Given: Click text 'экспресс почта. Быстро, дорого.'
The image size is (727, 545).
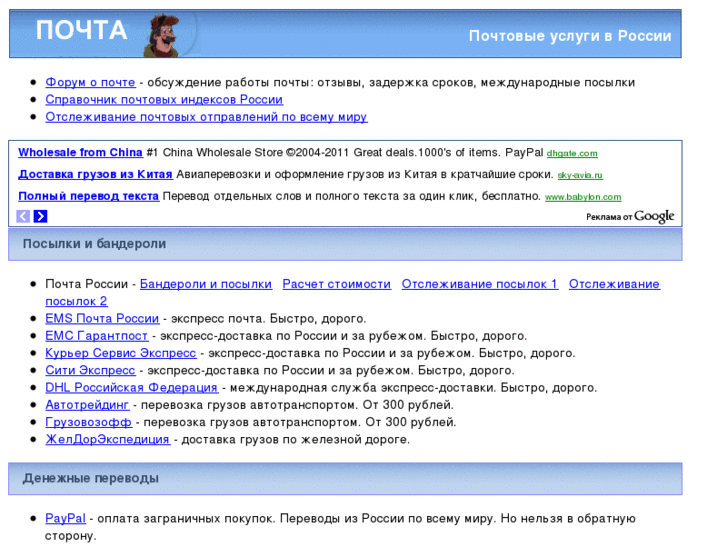Looking at the screenshot, I should (x=268, y=319).
